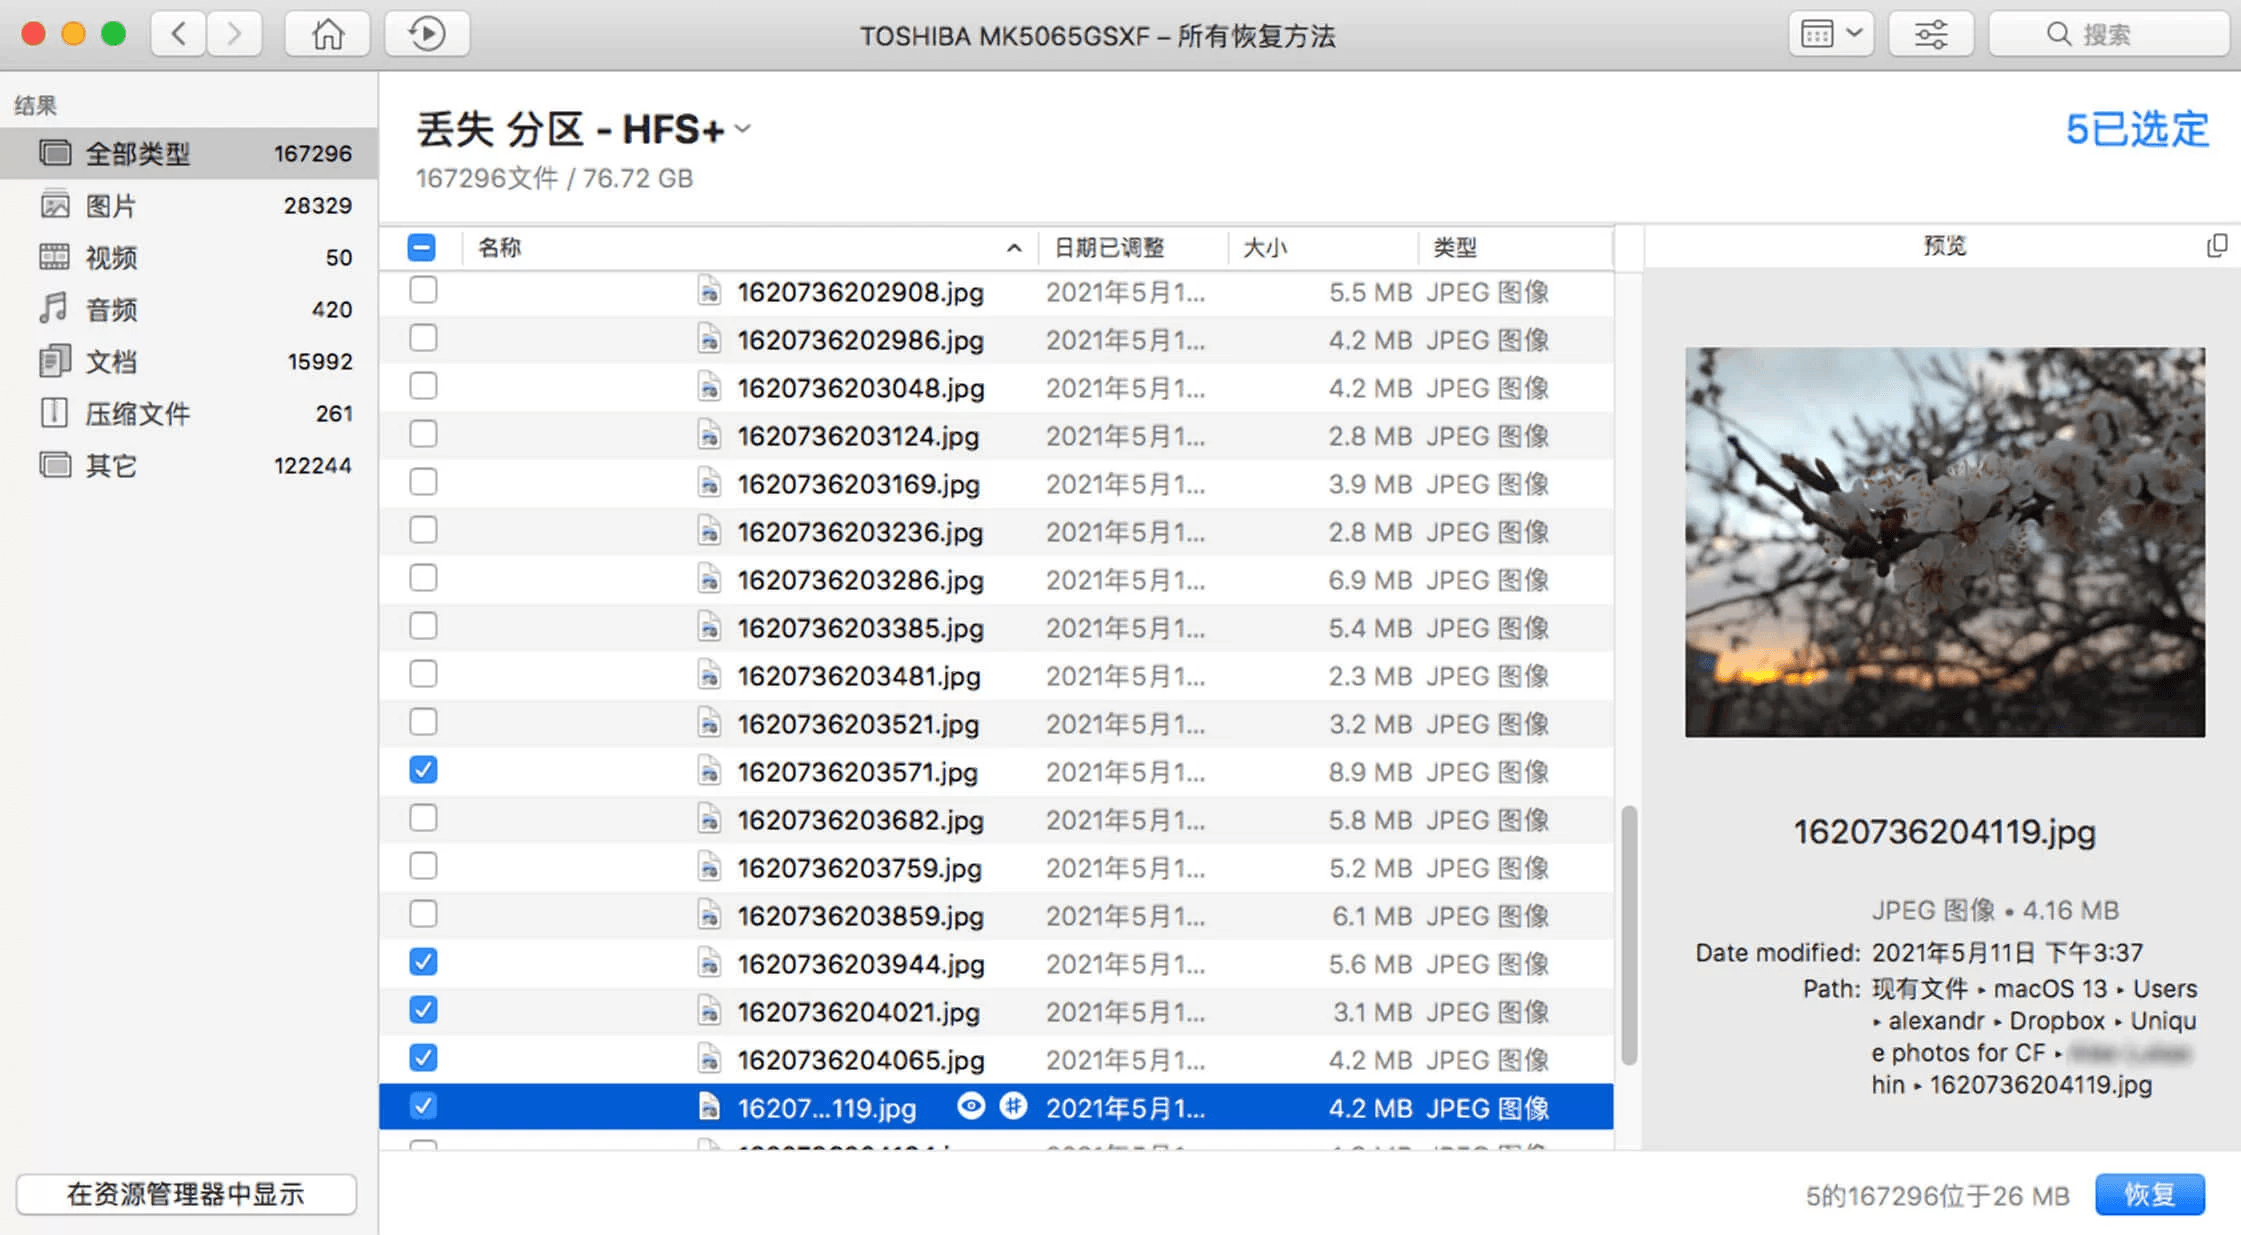Click the hash icon on selected row
The image size is (2241, 1235).
click(1013, 1106)
